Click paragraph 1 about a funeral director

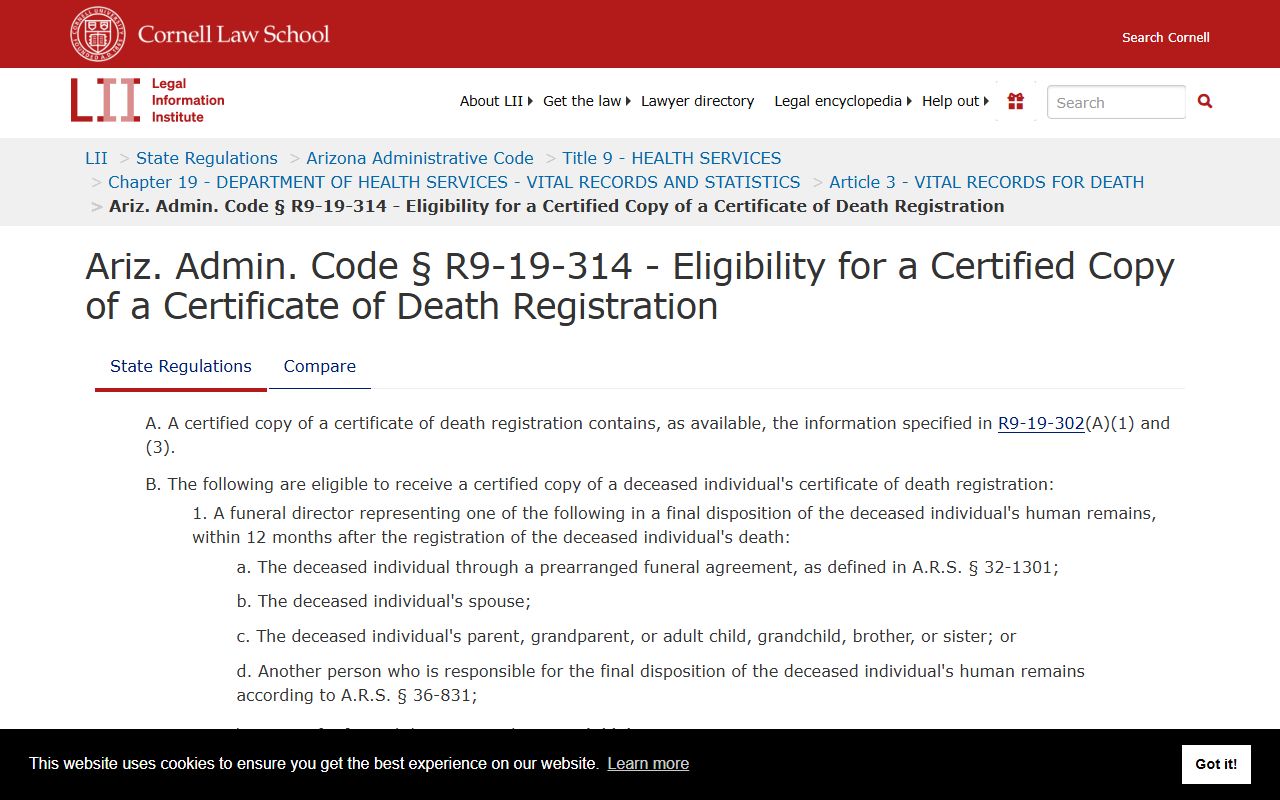coord(675,525)
